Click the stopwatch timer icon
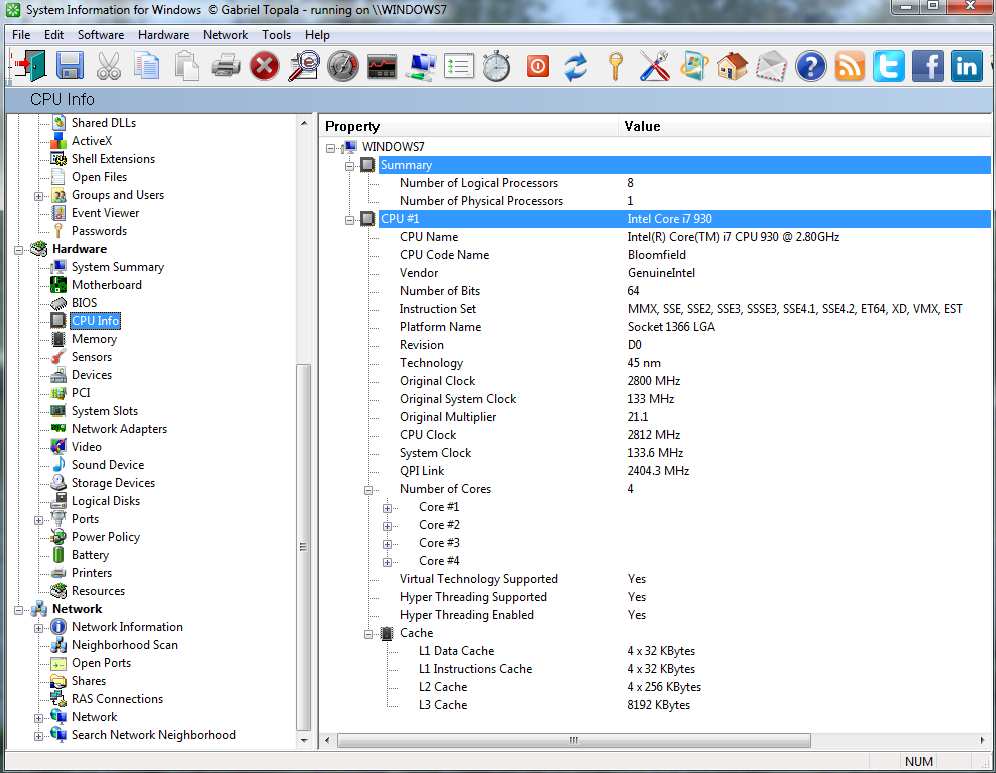996x773 pixels. (x=497, y=66)
